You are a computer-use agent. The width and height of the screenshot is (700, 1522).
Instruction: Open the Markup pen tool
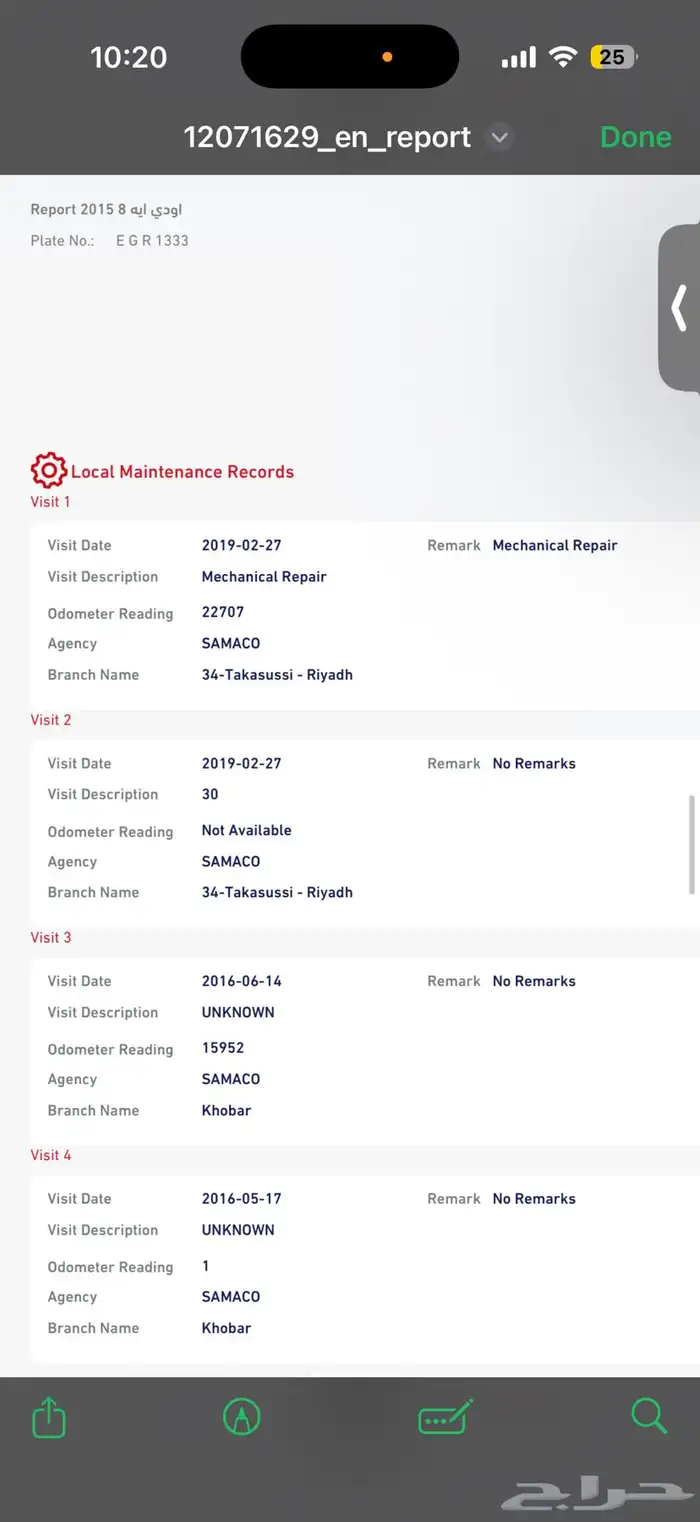[x=241, y=1417]
